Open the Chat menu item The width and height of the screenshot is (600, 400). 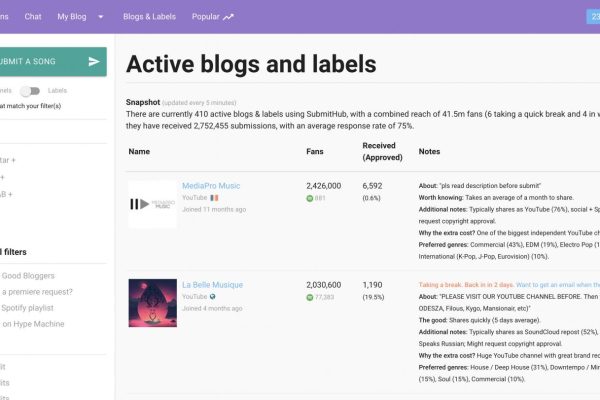pyautogui.click(x=33, y=16)
